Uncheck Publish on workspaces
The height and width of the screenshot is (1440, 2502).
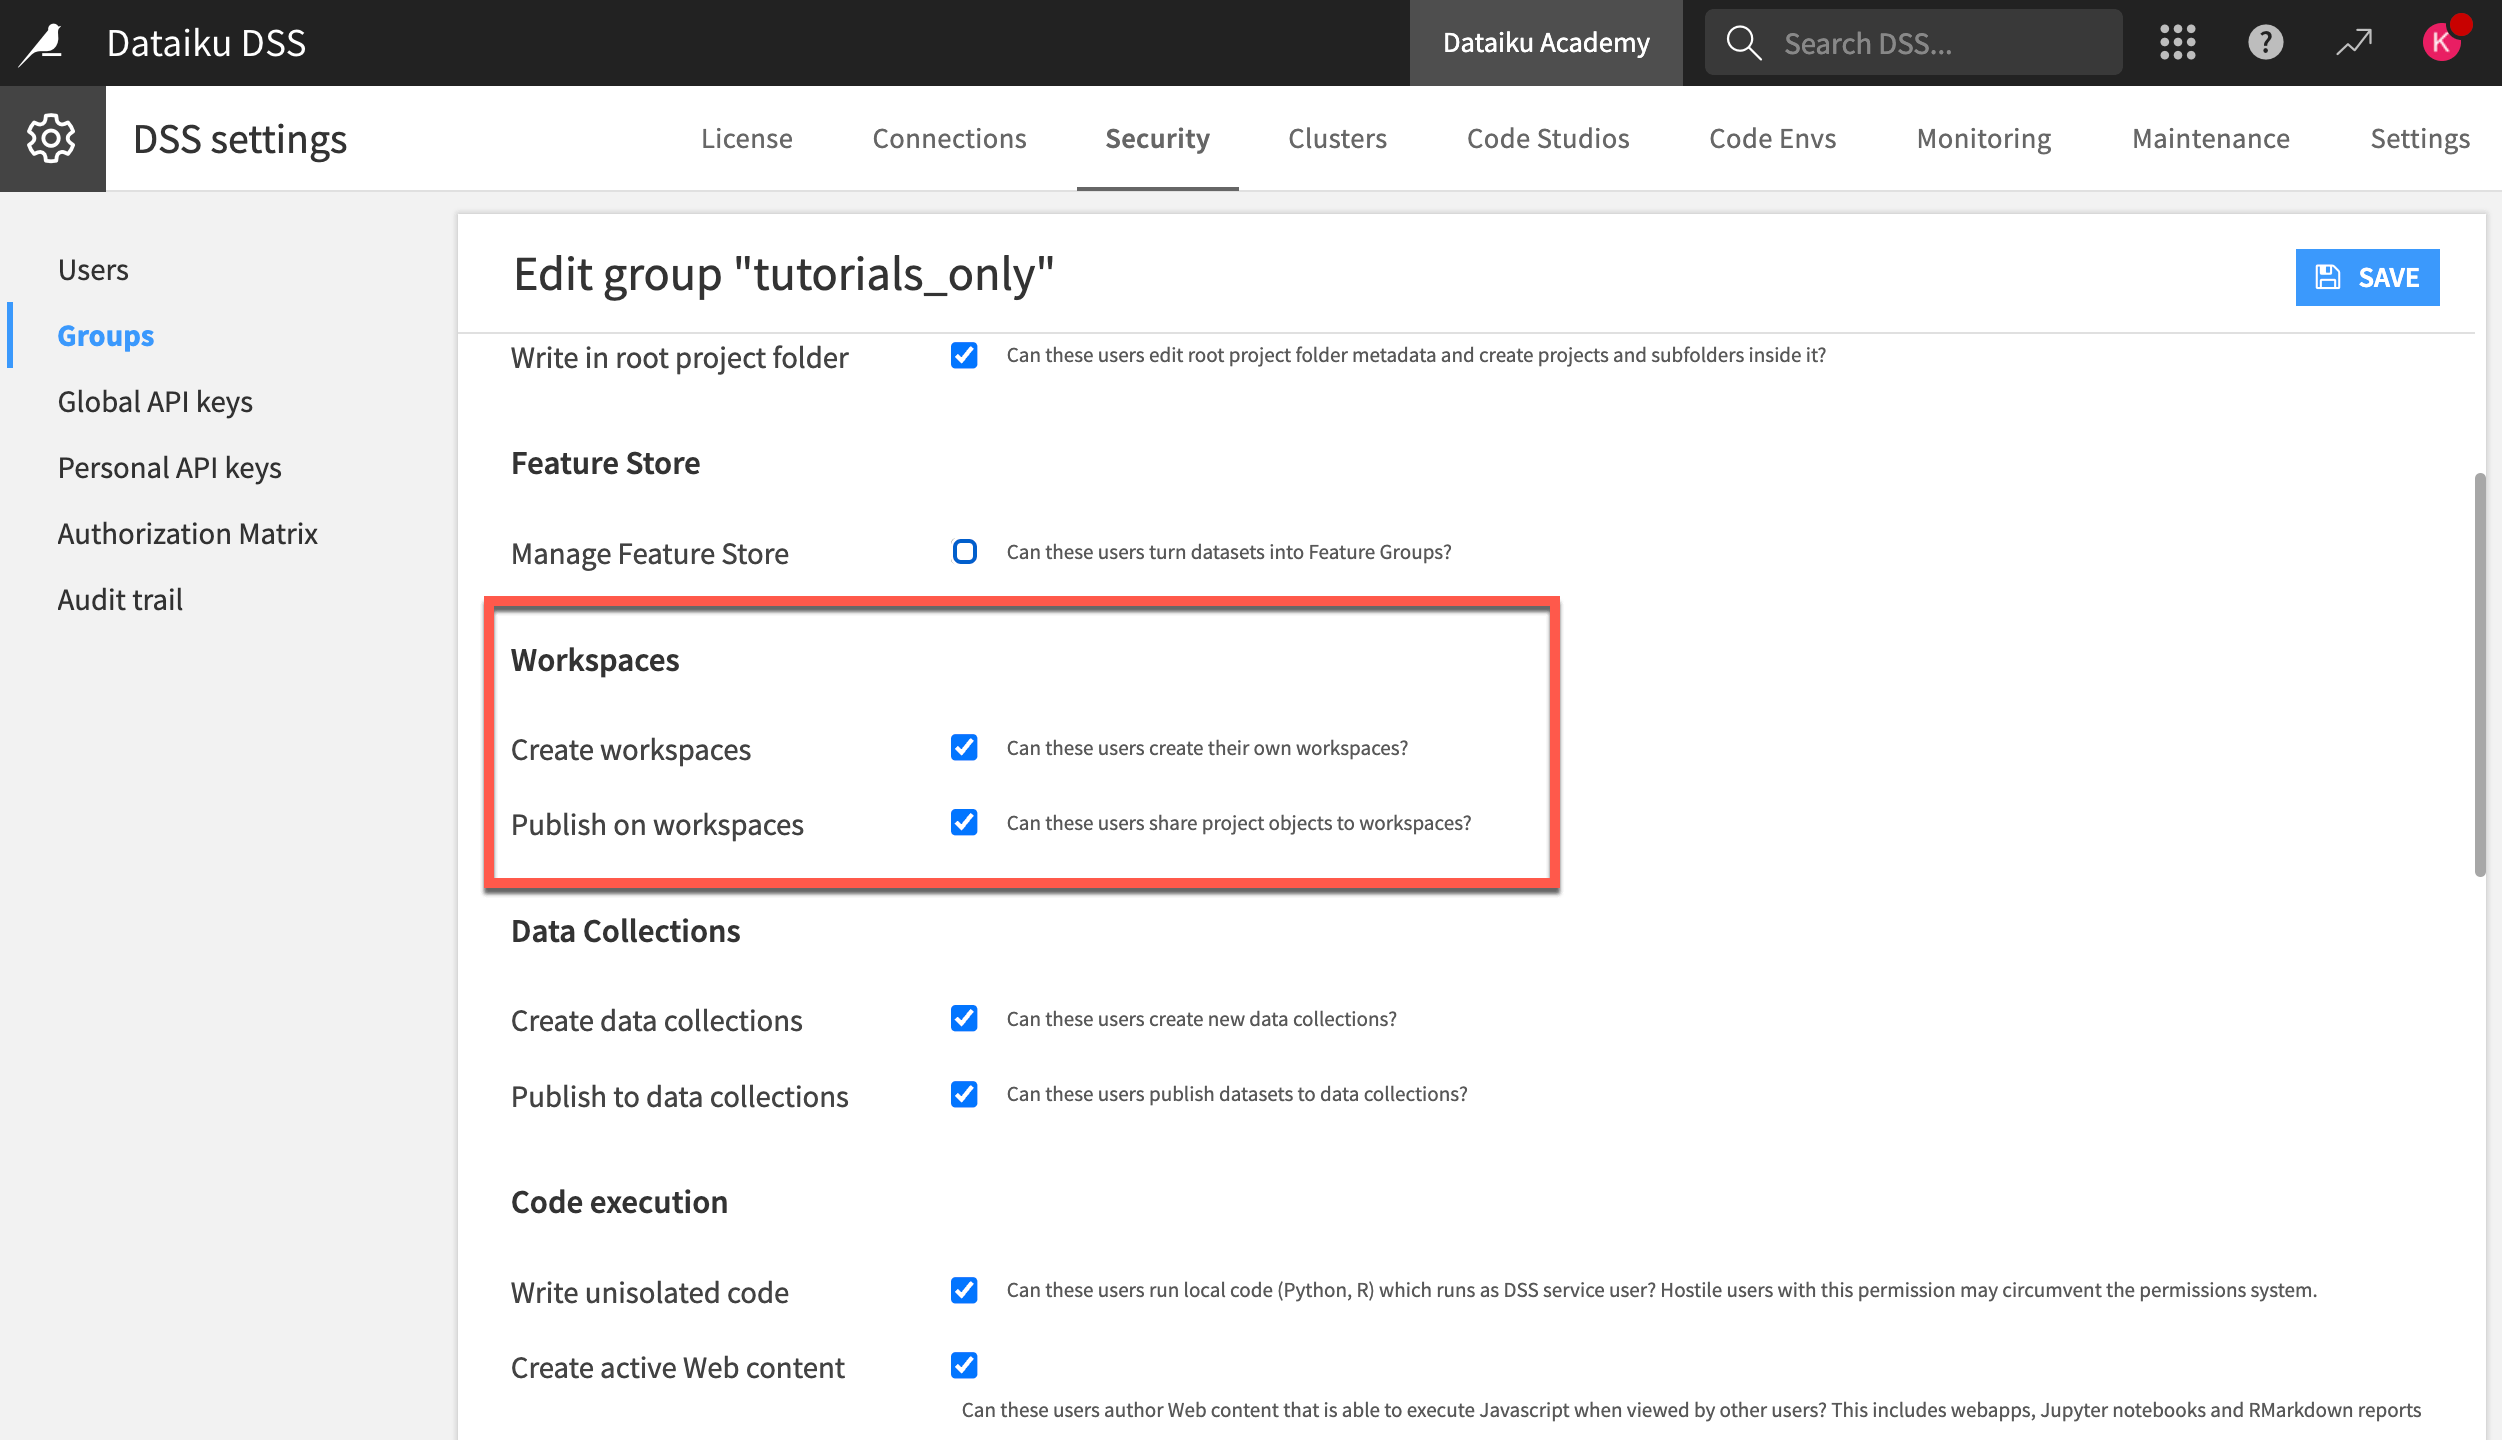click(964, 823)
